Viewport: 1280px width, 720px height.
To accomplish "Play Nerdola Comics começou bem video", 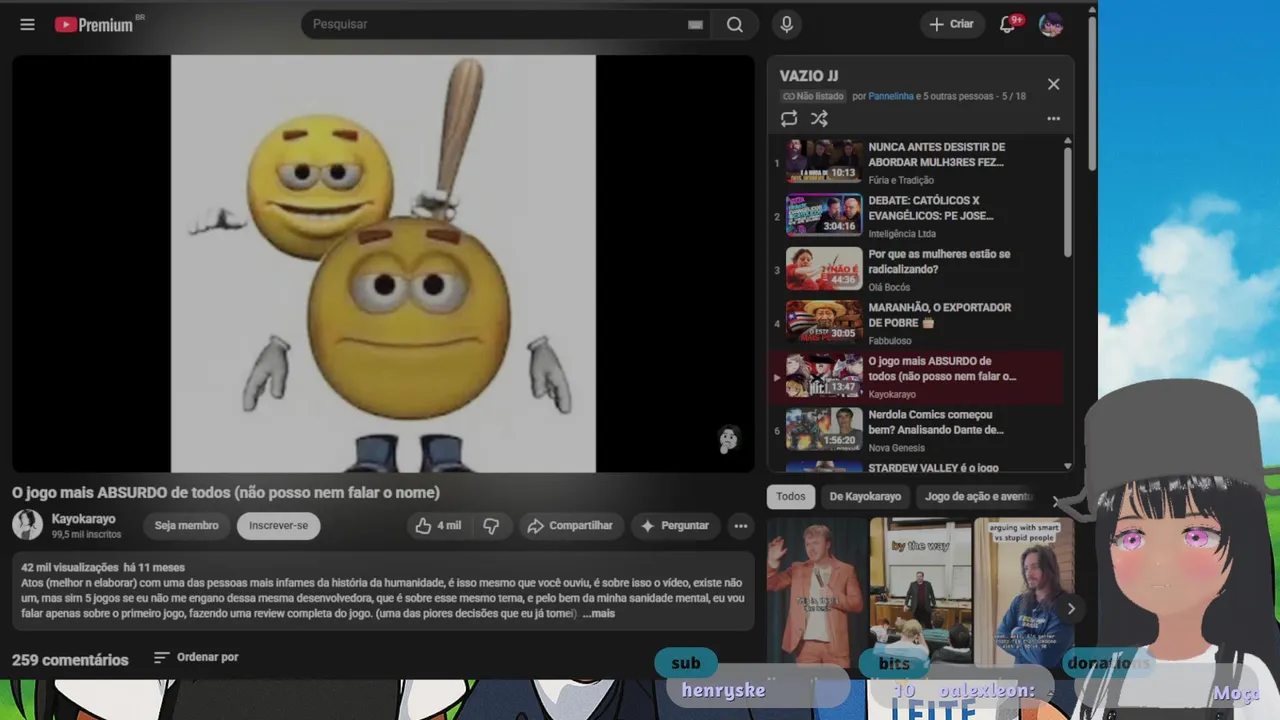I will coord(915,431).
